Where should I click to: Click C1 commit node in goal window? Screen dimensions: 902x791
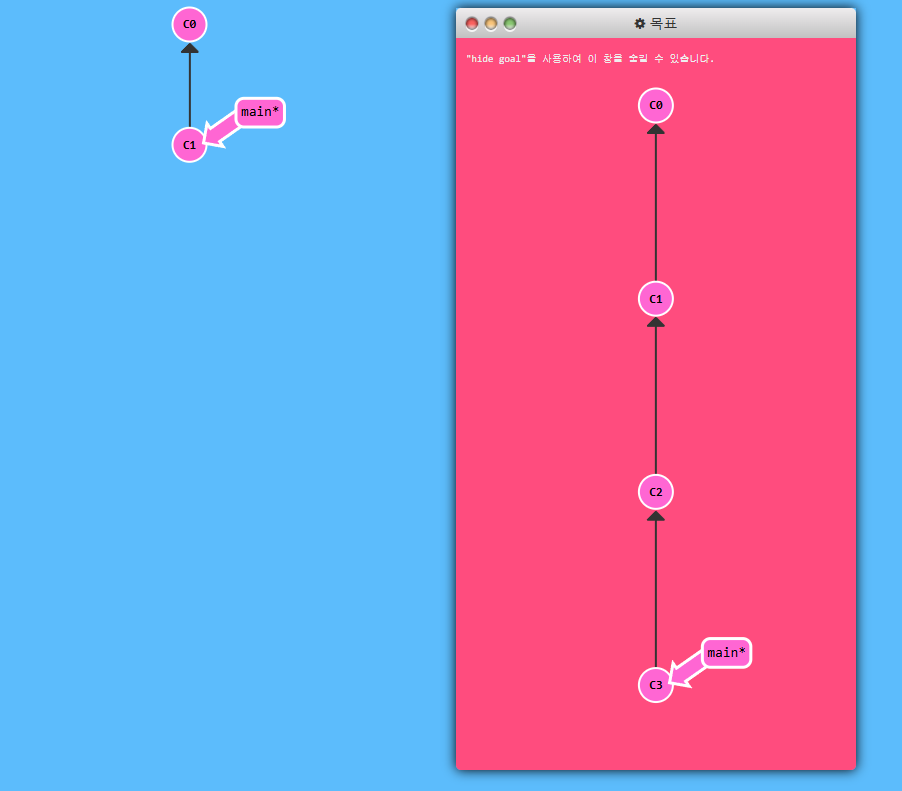pyautogui.click(x=656, y=299)
